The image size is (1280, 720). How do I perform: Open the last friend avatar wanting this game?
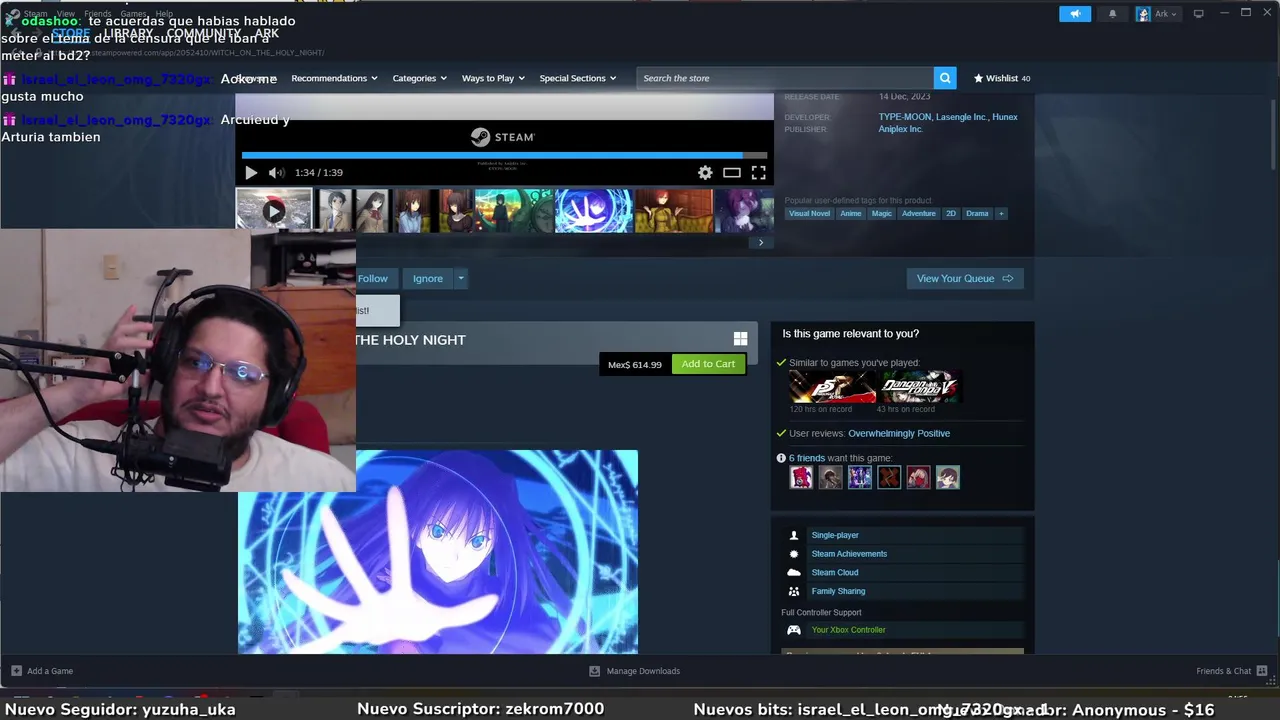pos(948,478)
